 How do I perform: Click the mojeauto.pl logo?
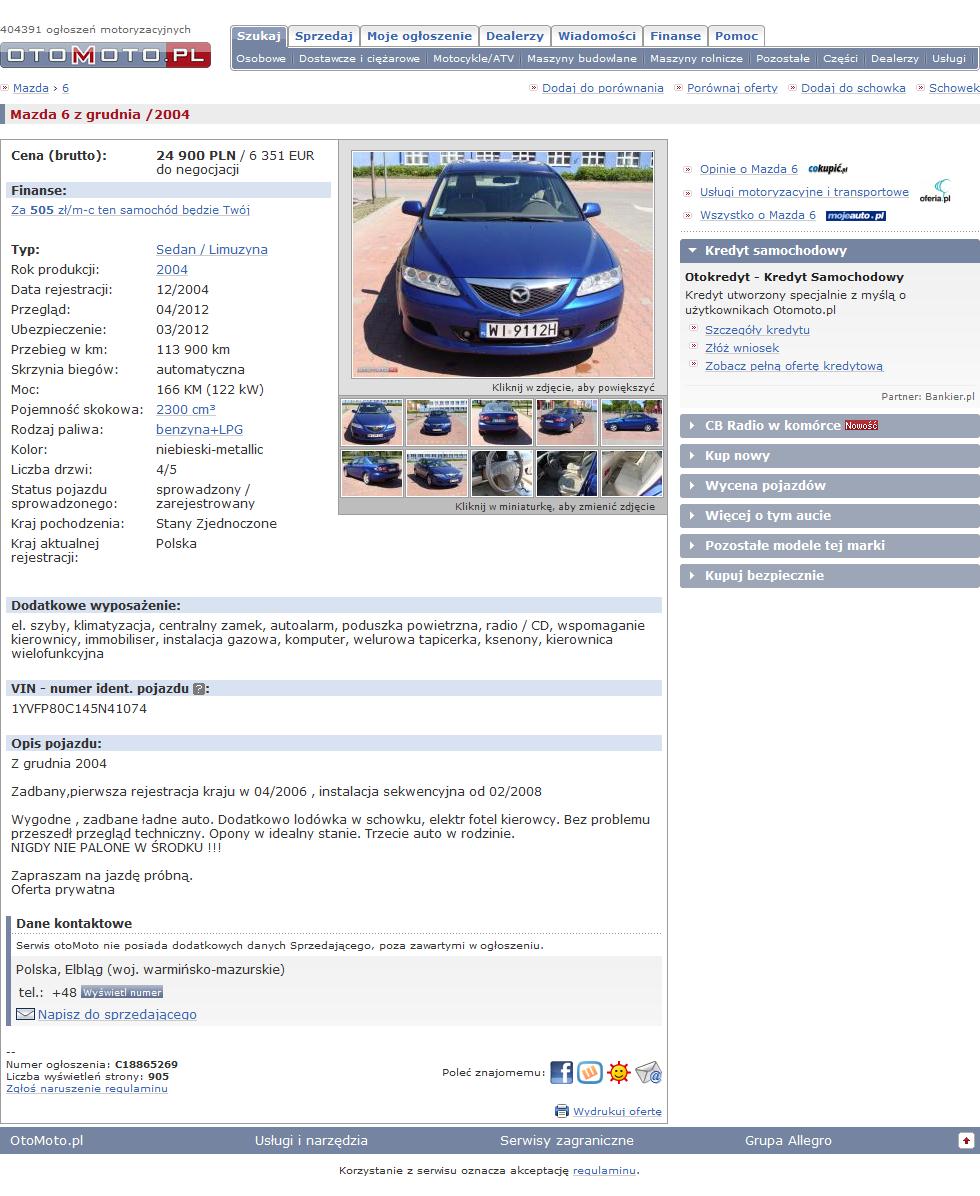coord(856,216)
